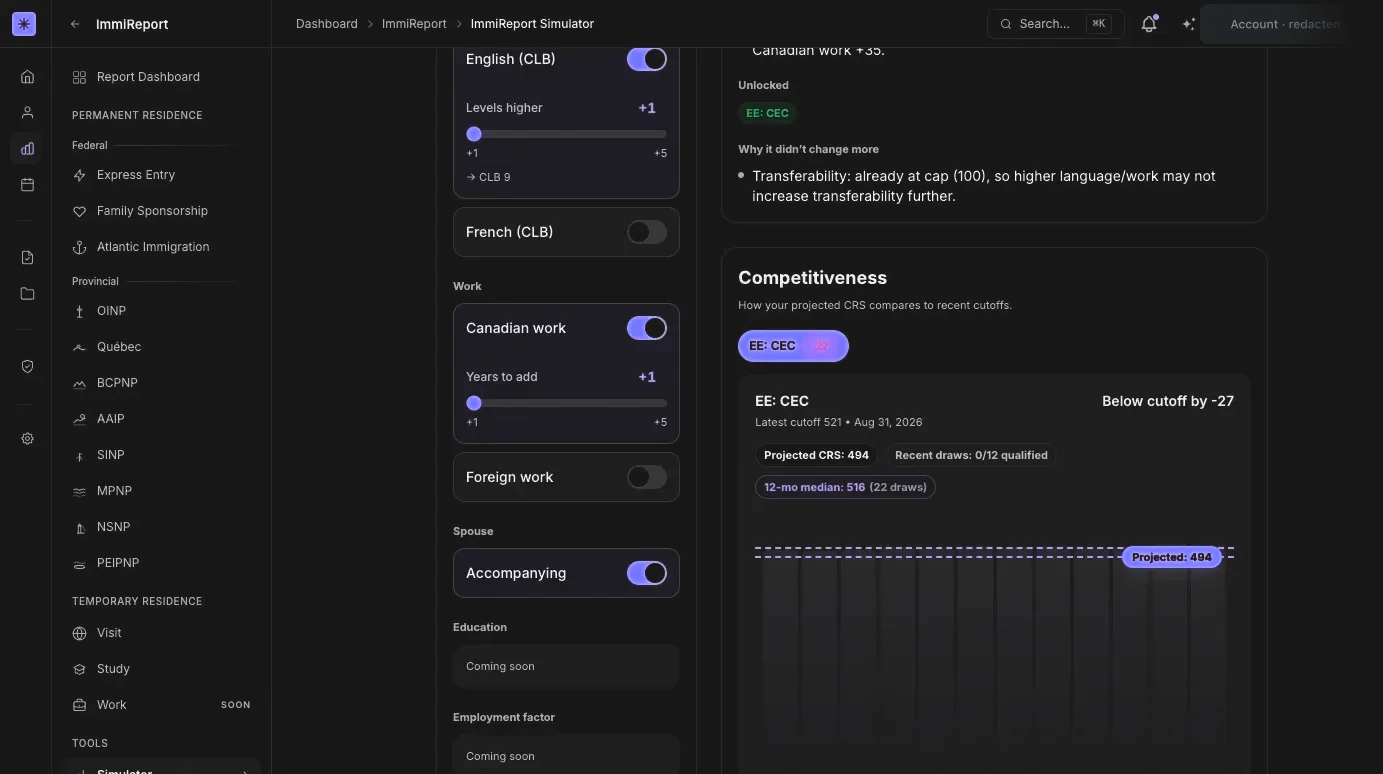Focus the Search field in top bar
Image resolution: width=1383 pixels, height=774 pixels.
point(1055,24)
